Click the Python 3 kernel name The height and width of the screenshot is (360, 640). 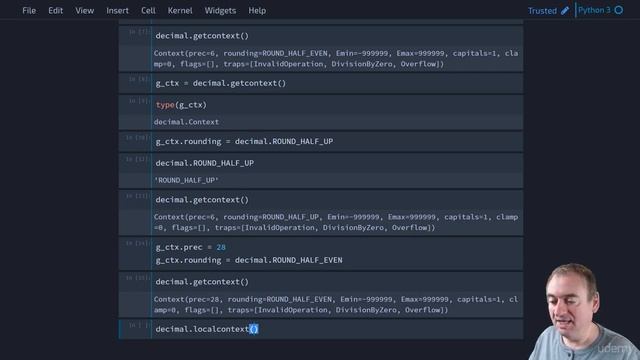pyautogui.click(x=594, y=10)
